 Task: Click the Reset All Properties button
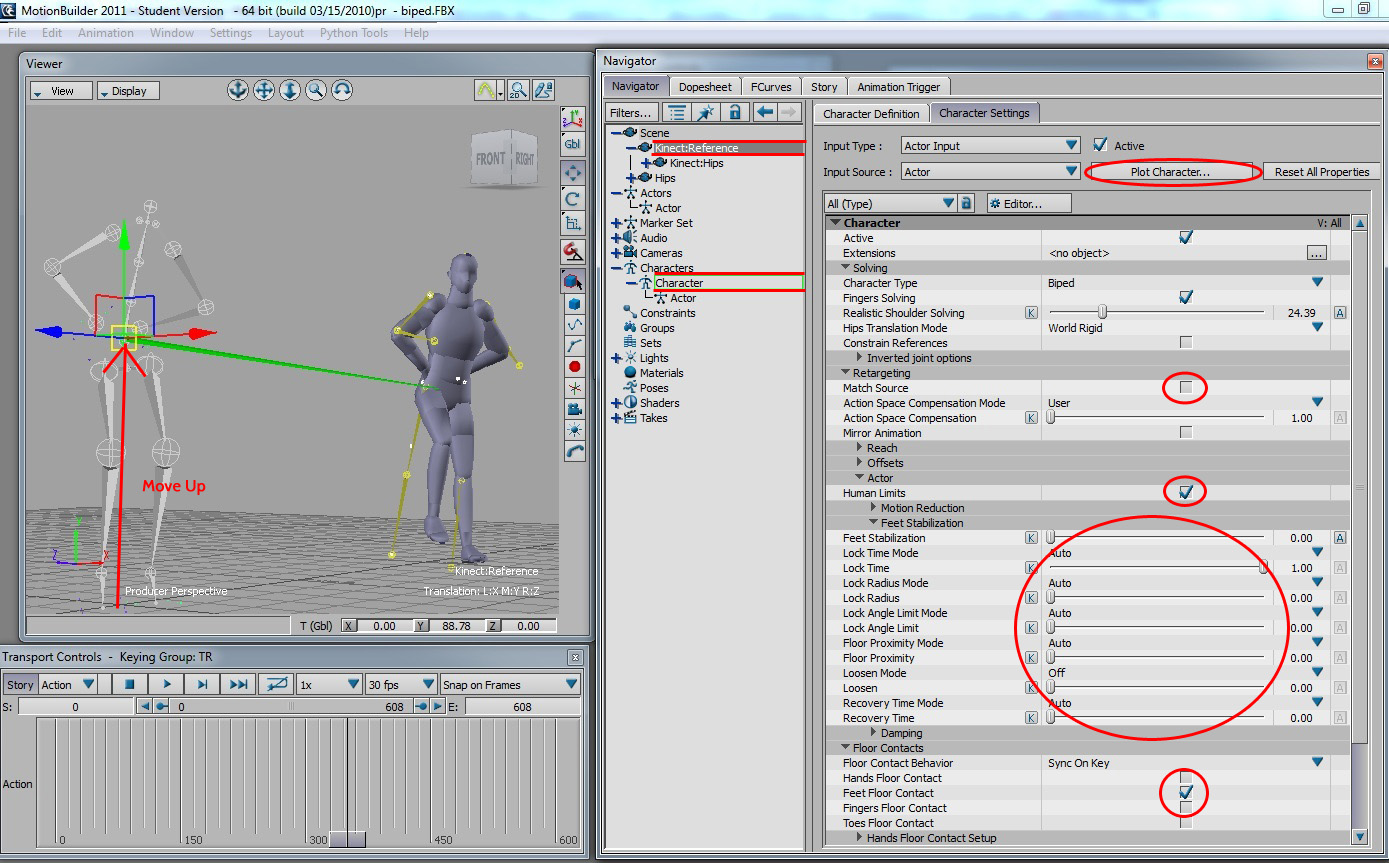1321,171
